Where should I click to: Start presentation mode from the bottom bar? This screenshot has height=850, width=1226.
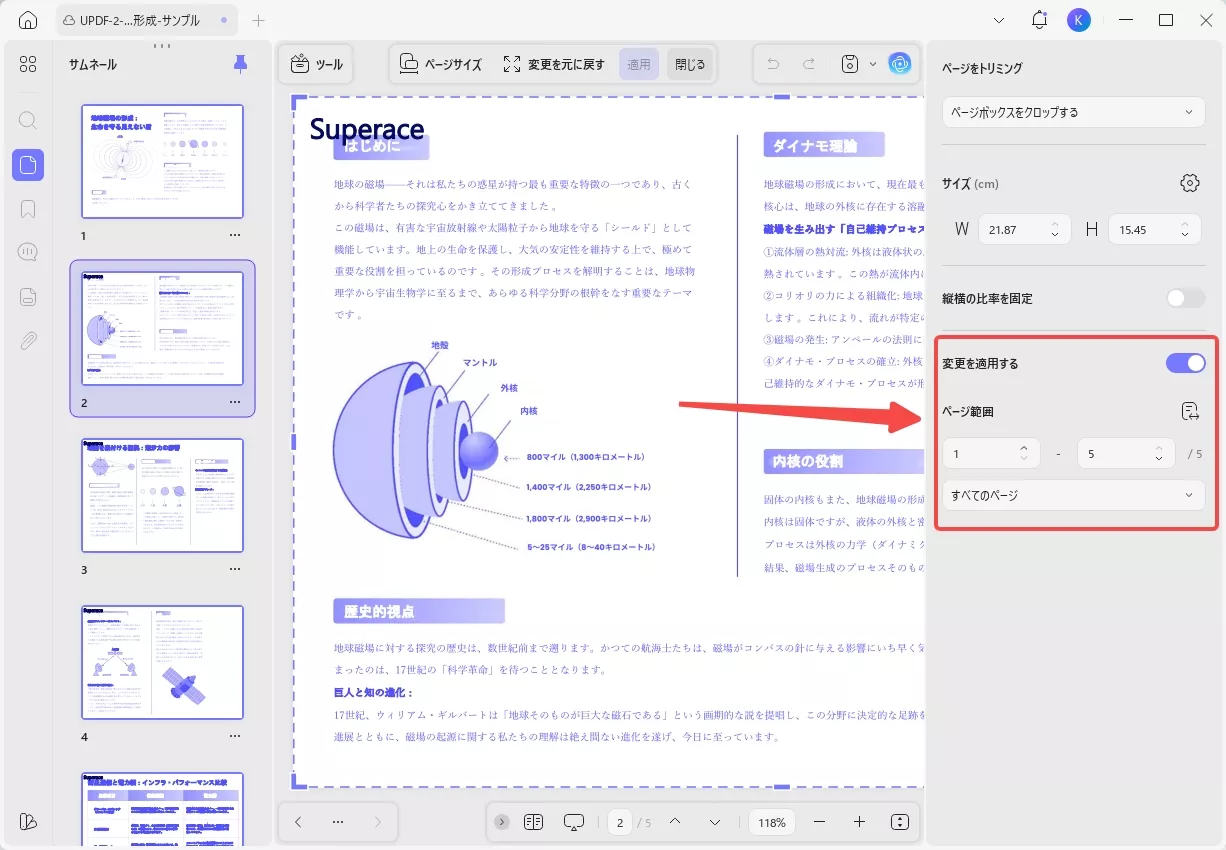pyautogui.click(x=573, y=821)
